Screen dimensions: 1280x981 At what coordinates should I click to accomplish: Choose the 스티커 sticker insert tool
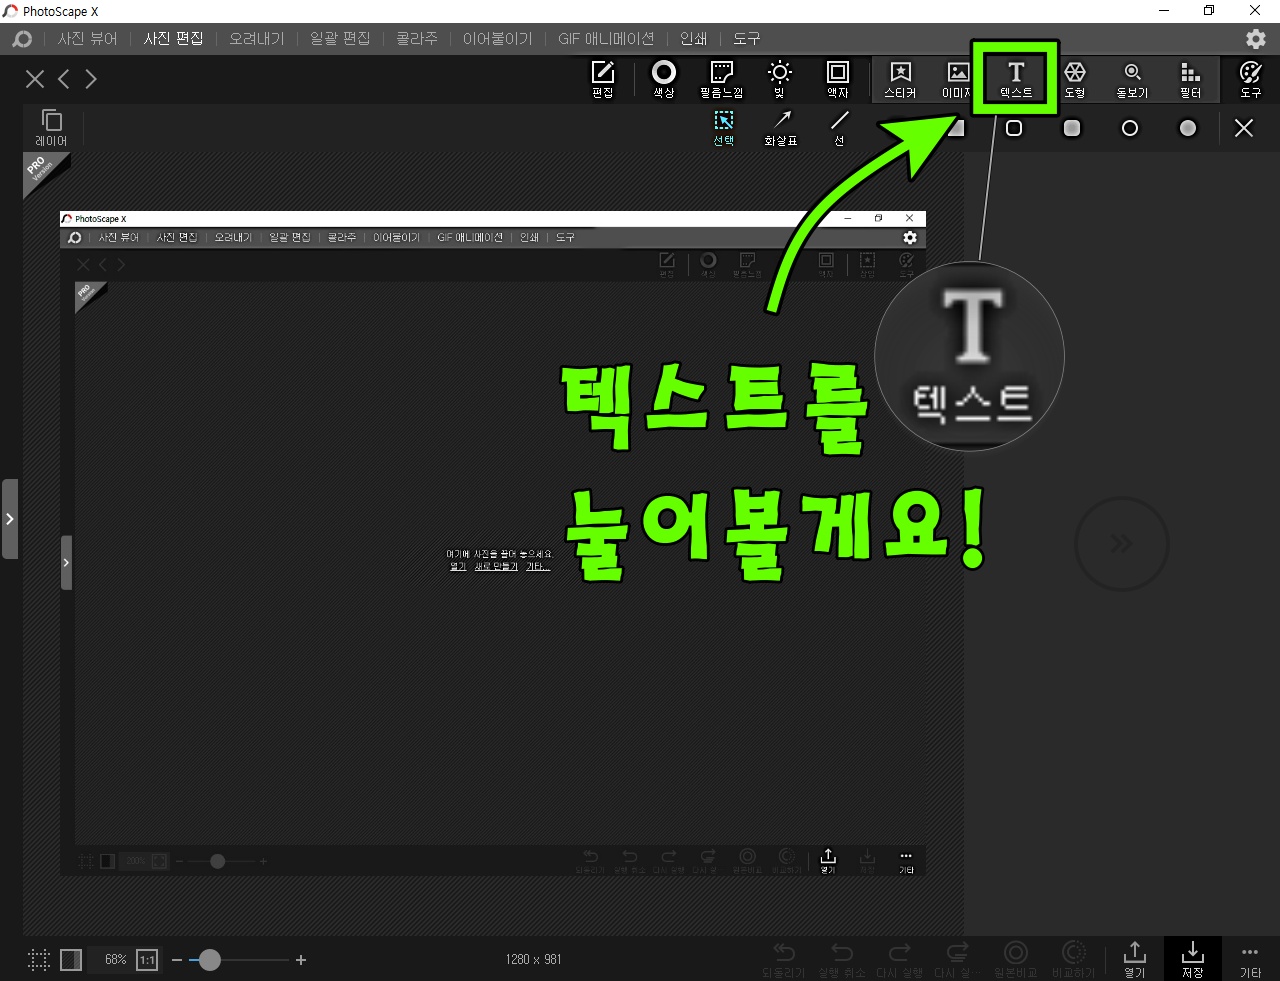[x=900, y=79]
